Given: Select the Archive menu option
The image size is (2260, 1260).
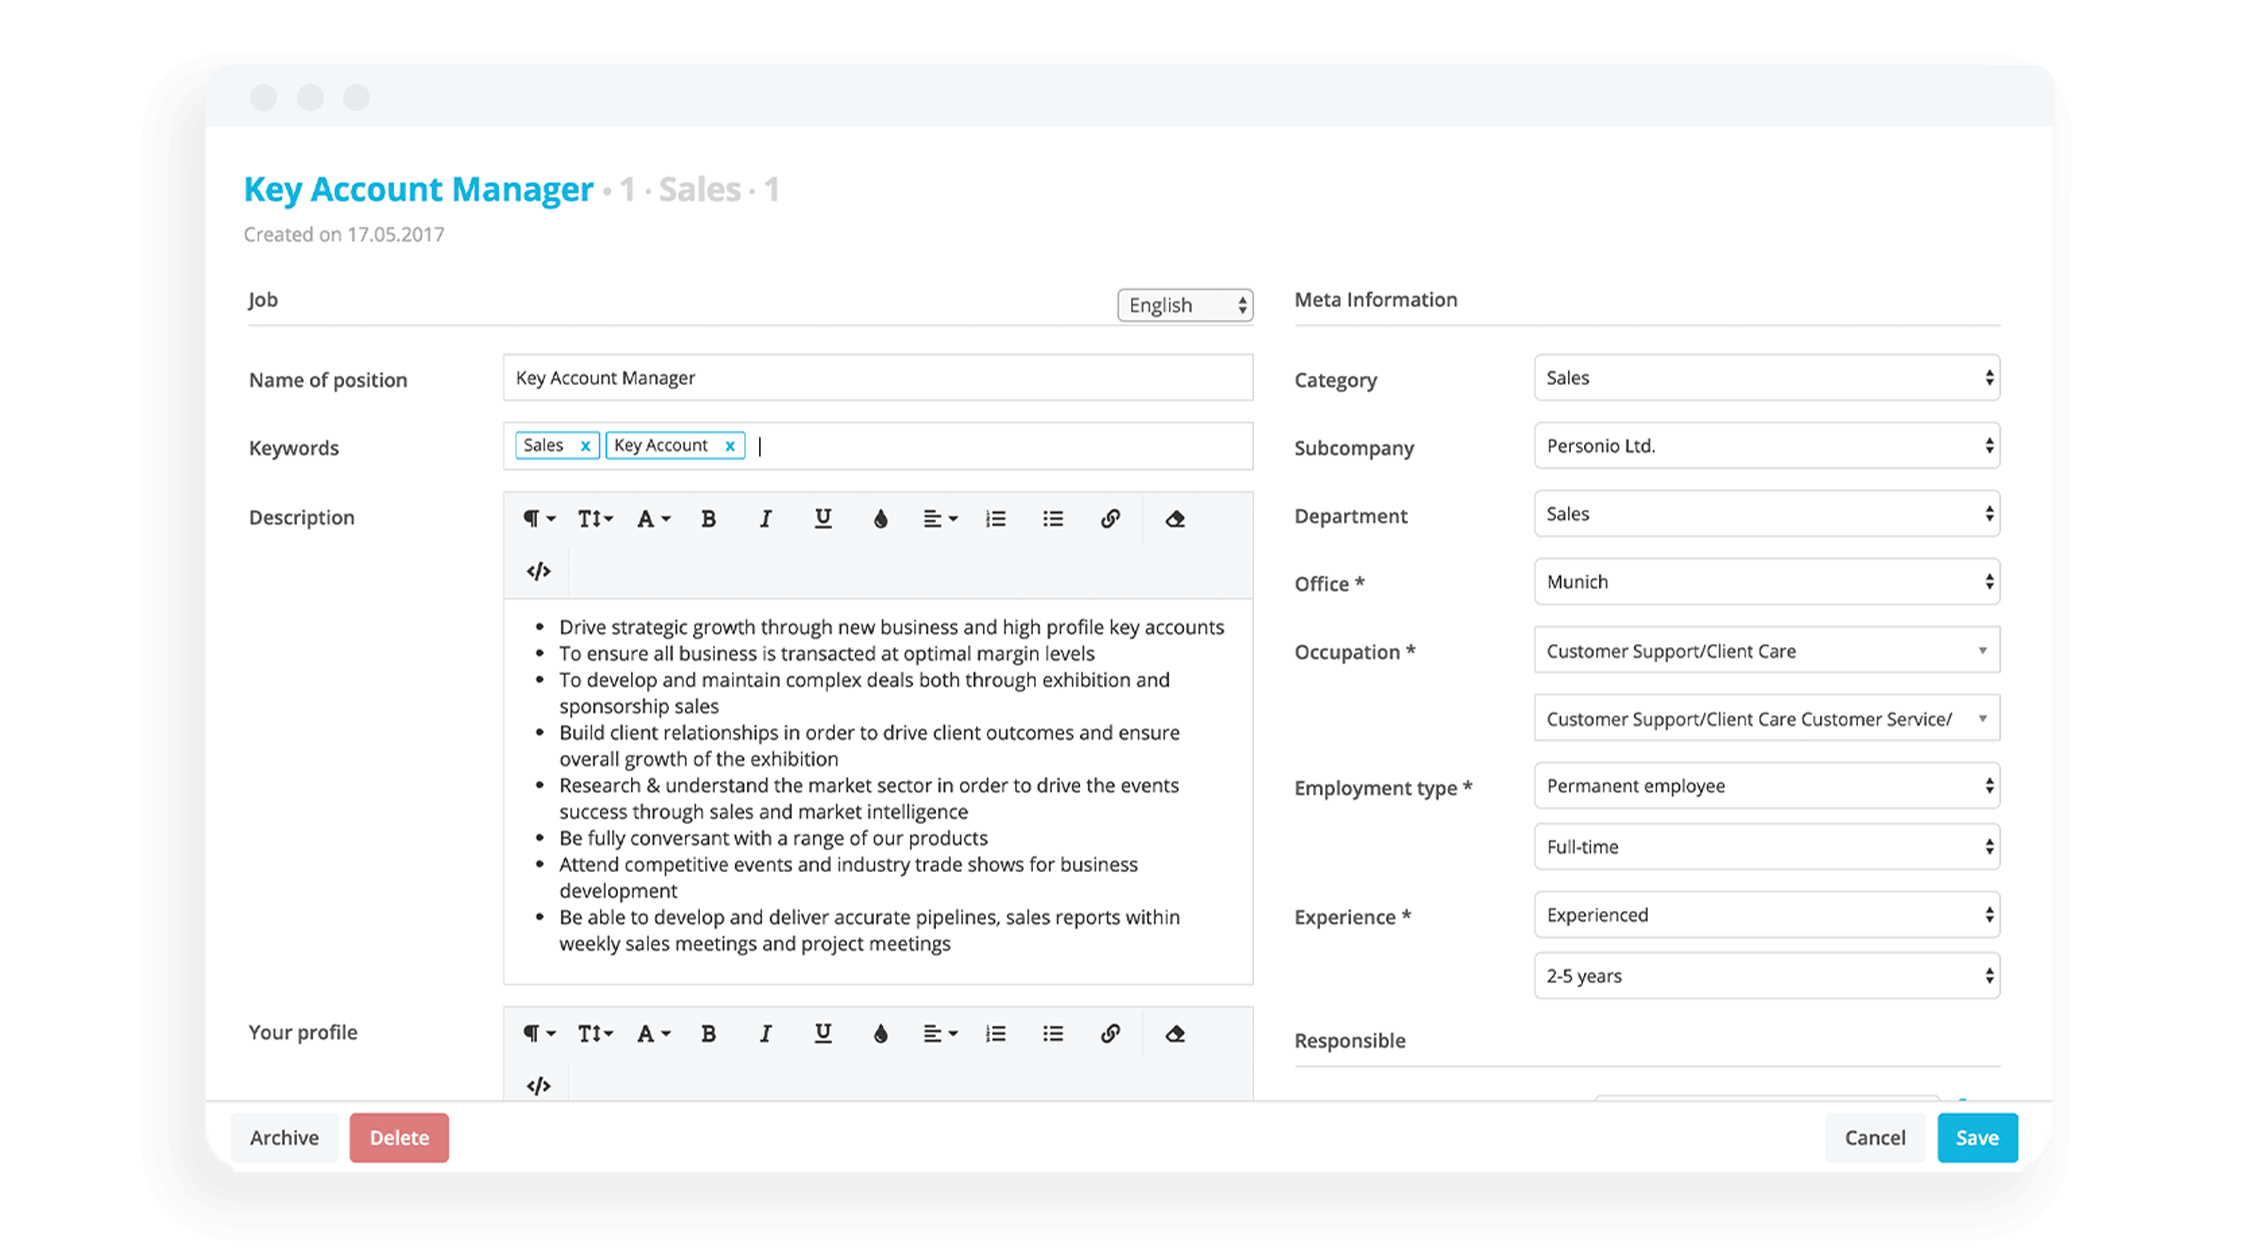Looking at the screenshot, I should (x=284, y=1137).
